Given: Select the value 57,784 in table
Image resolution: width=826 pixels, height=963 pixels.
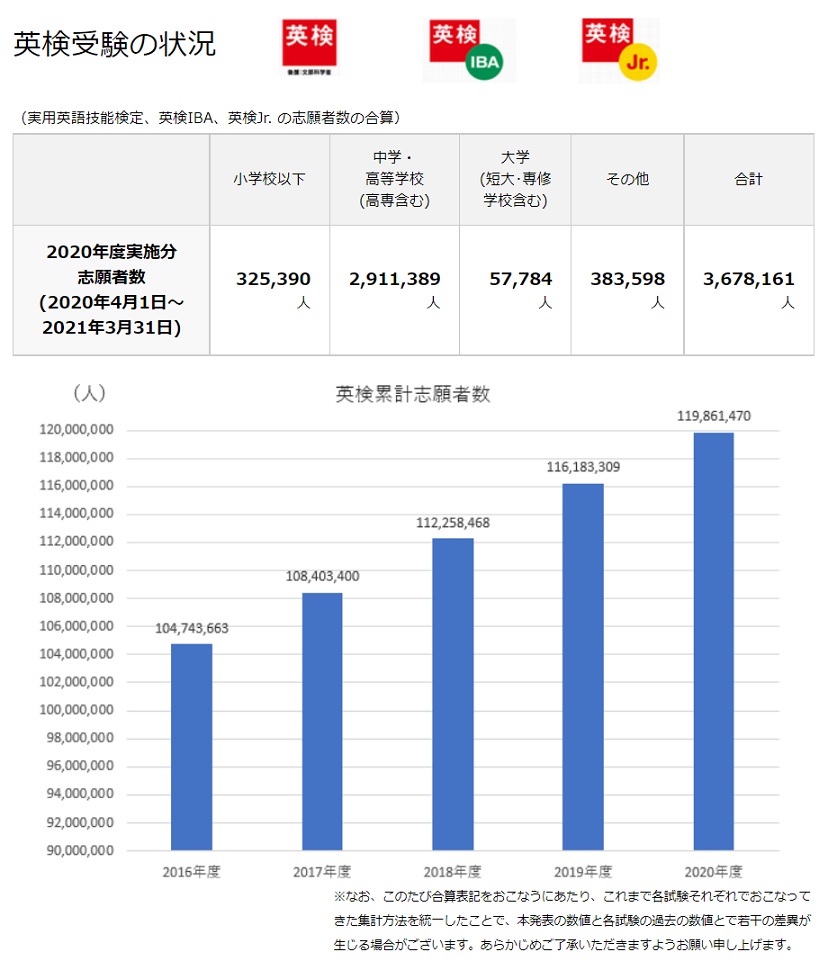Looking at the screenshot, I should coord(520,279).
